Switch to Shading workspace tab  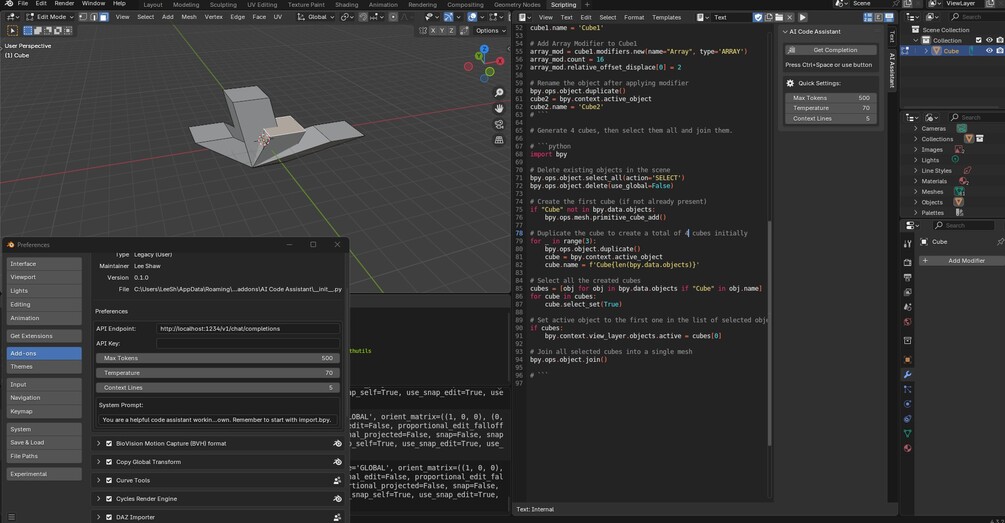click(x=347, y=4)
